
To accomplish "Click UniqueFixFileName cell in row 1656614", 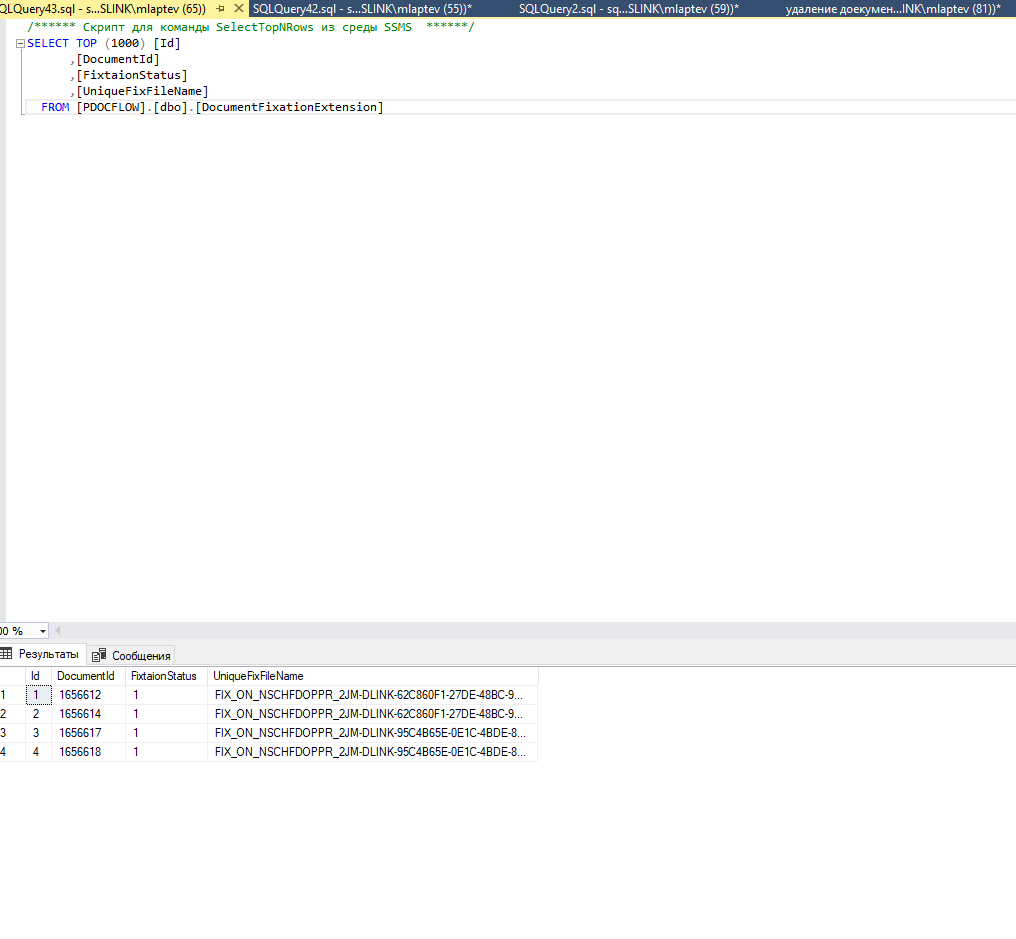I will pos(373,714).
